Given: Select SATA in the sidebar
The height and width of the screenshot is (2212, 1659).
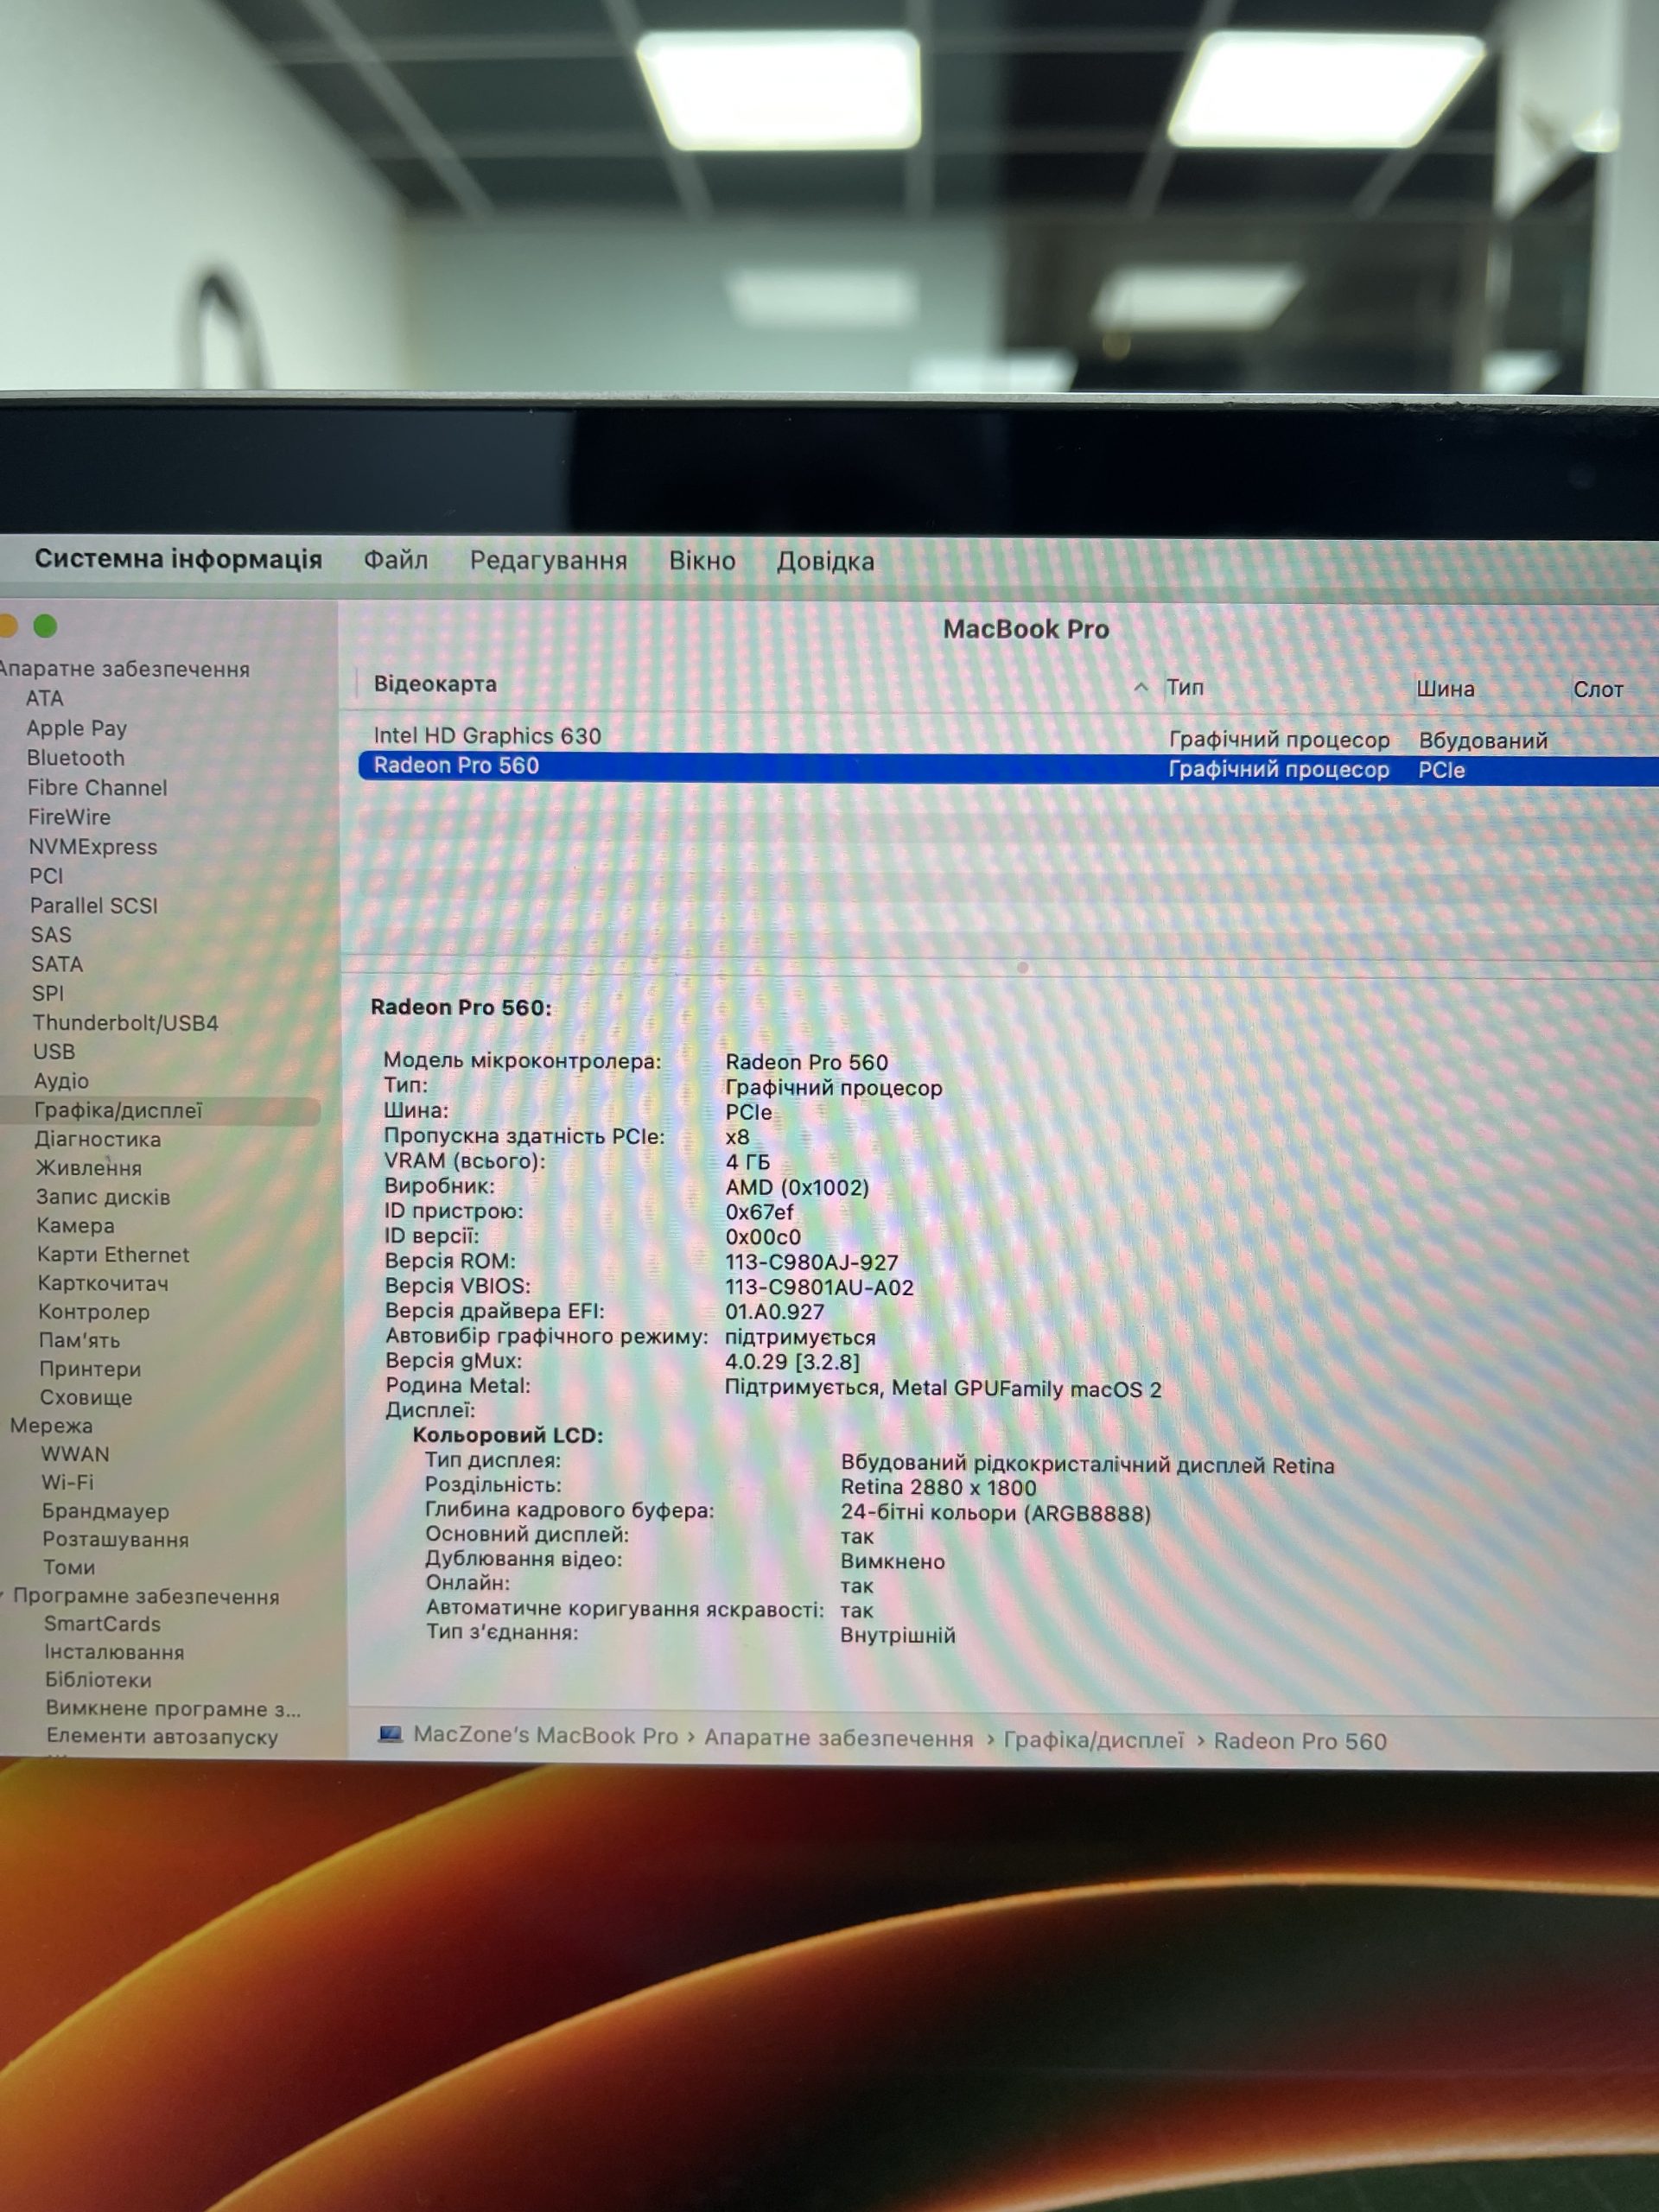Looking at the screenshot, I should coord(57,964).
